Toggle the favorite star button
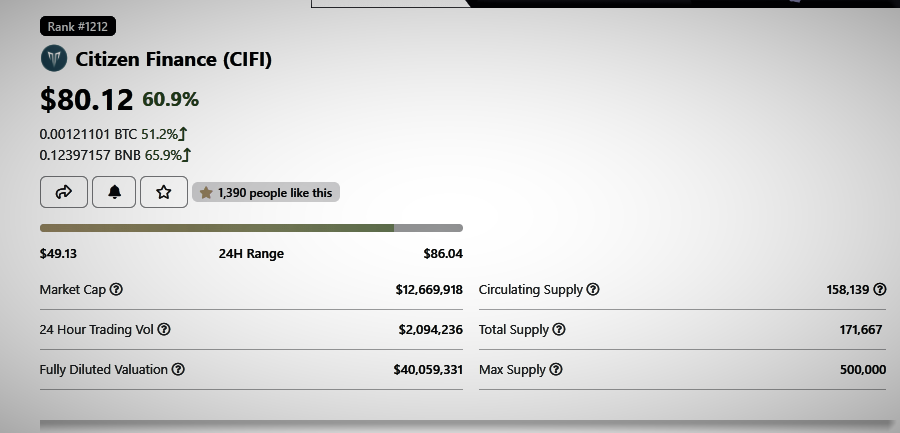Viewport: 900px width, 433px height. pyautogui.click(x=164, y=192)
